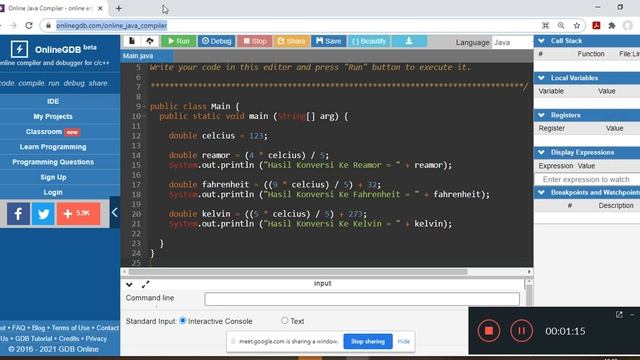Collapse the Registers panel
This screenshot has height=360, width=640.
coord(541,115)
